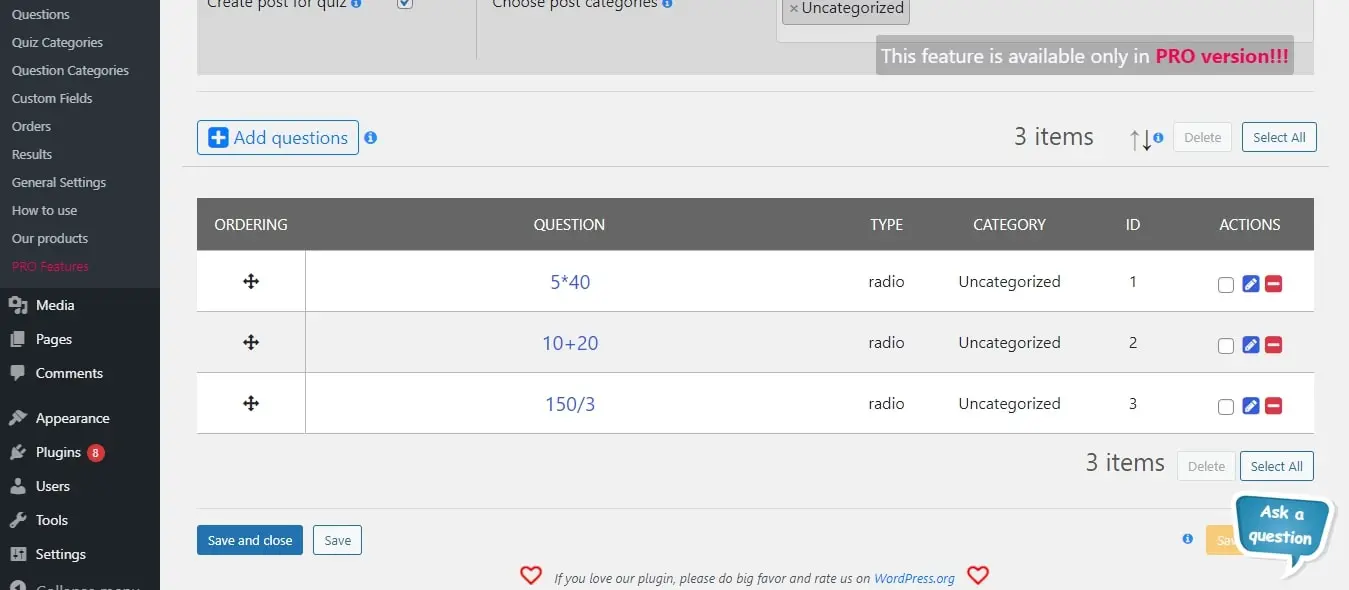This screenshot has height=590, width=1349.
Task: Check the checkbox for question 5*40
Action: coord(1226,285)
